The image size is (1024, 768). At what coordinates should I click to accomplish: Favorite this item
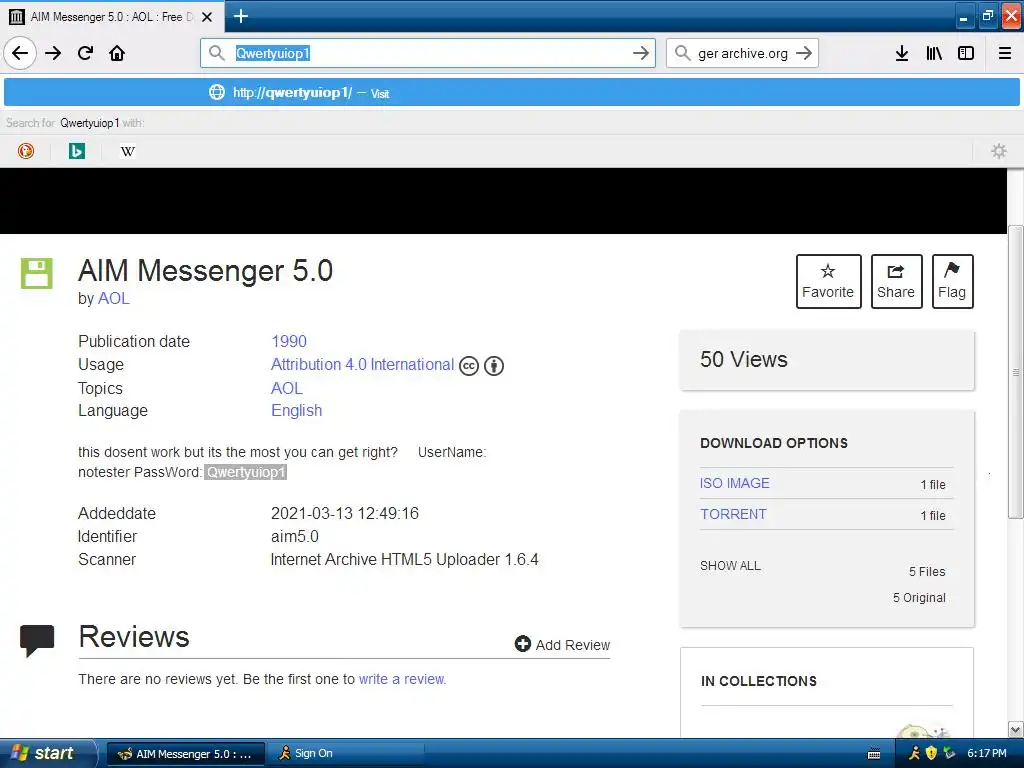(x=828, y=281)
